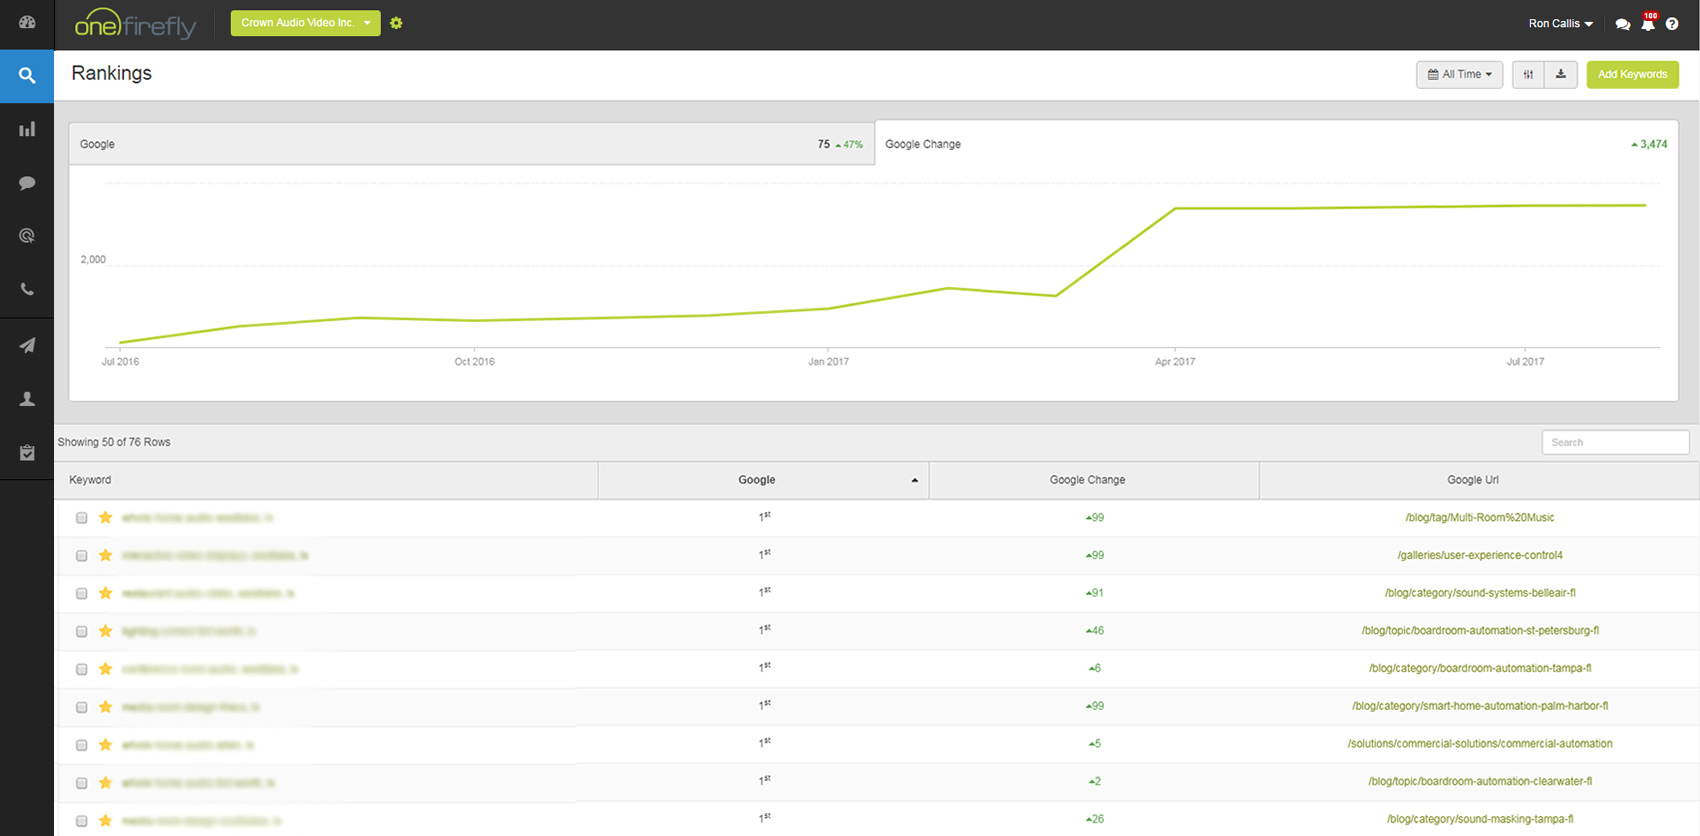
Task: Click the keyword Search input field
Action: click(x=1615, y=442)
